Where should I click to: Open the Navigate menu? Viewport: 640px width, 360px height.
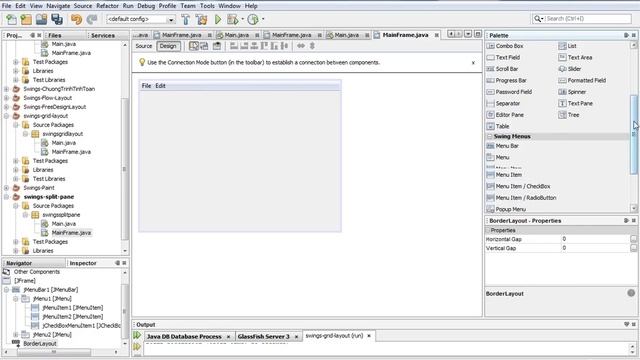pyautogui.click(x=58, y=6)
